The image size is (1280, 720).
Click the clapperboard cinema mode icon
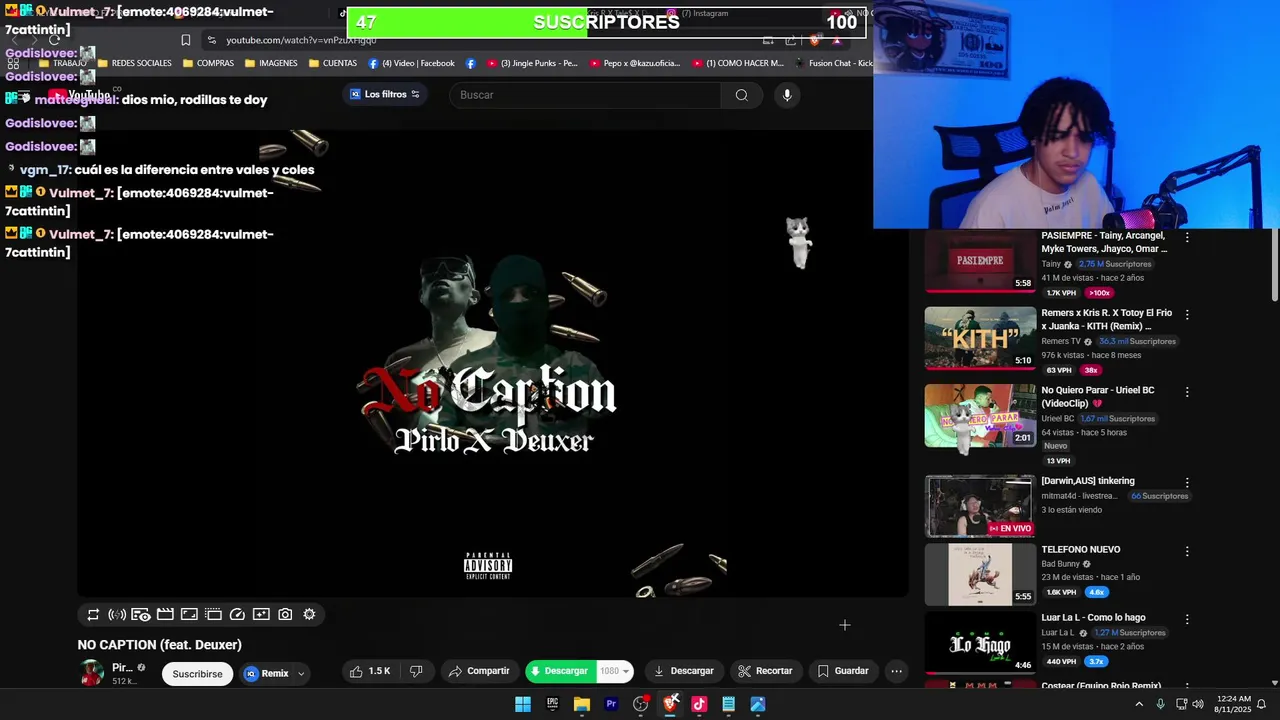[165, 615]
